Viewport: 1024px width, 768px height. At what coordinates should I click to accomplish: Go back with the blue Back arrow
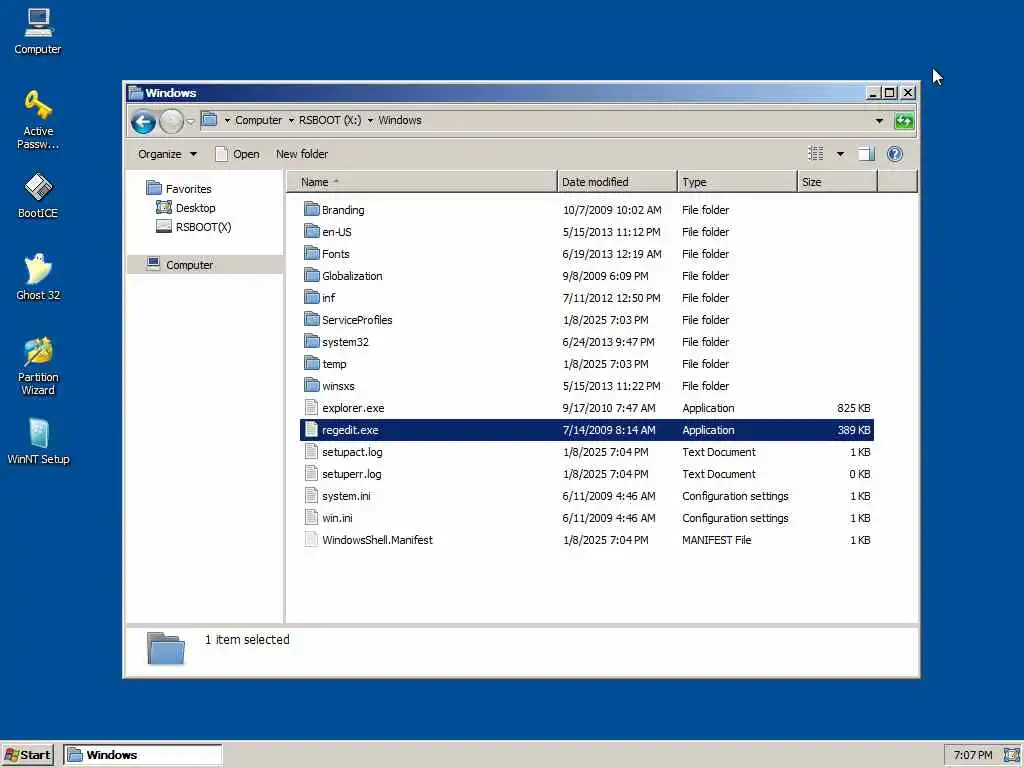click(x=143, y=121)
